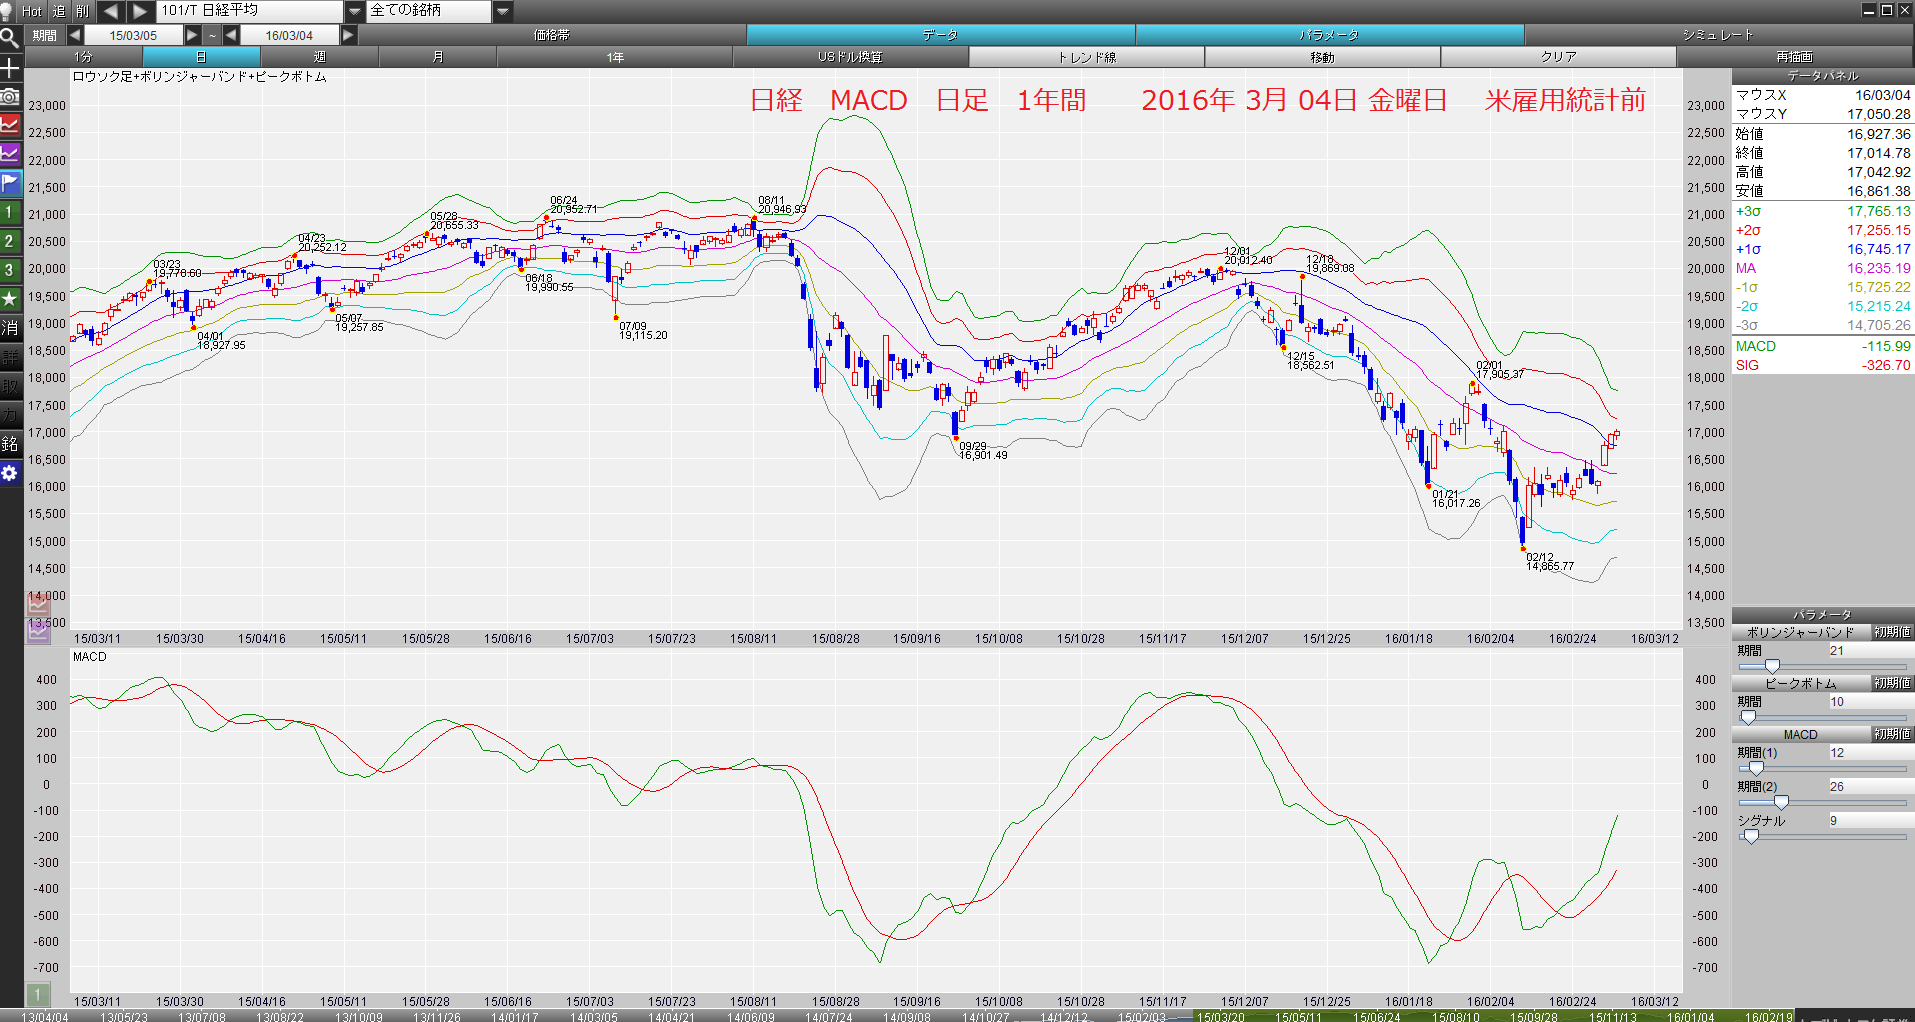Open settings with the gear icon
This screenshot has width=1915, height=1022.
coord(10,473)
